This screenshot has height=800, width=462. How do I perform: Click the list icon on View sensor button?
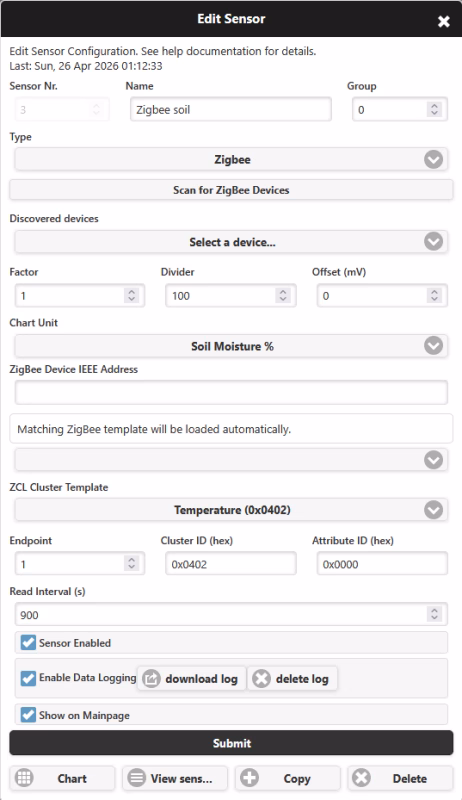tap(137, 778)
